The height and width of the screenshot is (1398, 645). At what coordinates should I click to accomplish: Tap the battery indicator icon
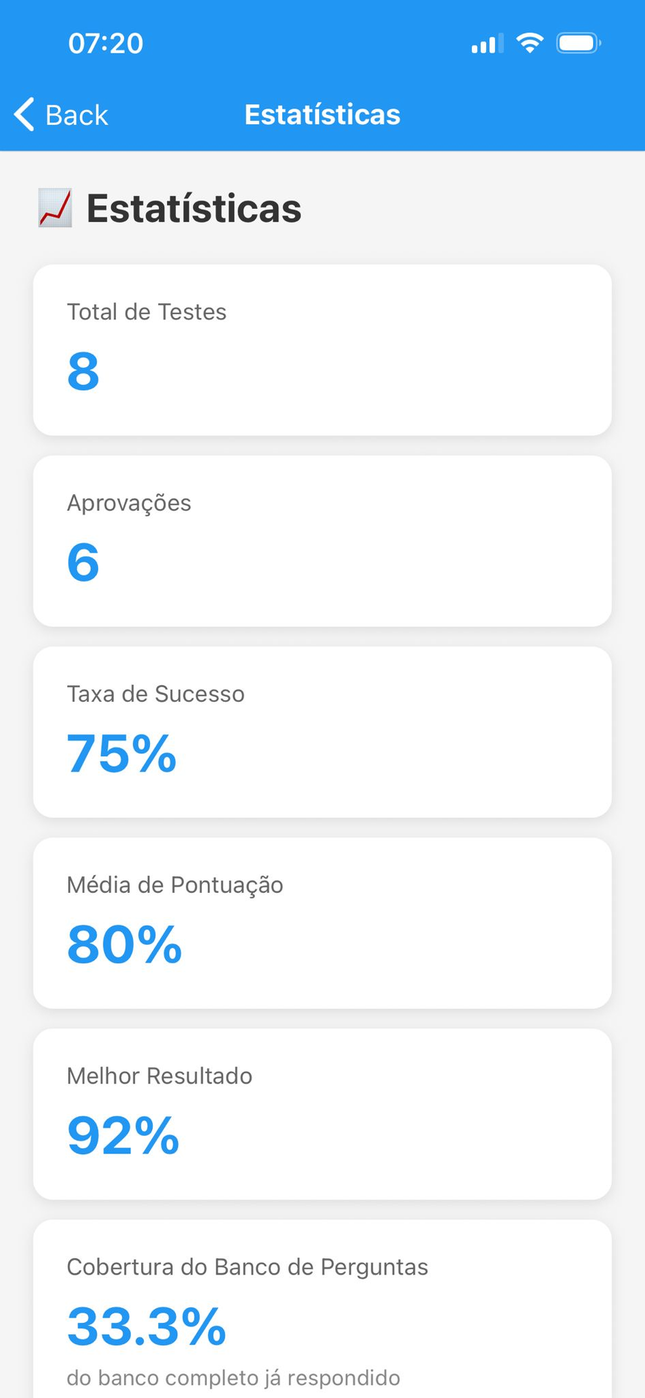(578, 43)
